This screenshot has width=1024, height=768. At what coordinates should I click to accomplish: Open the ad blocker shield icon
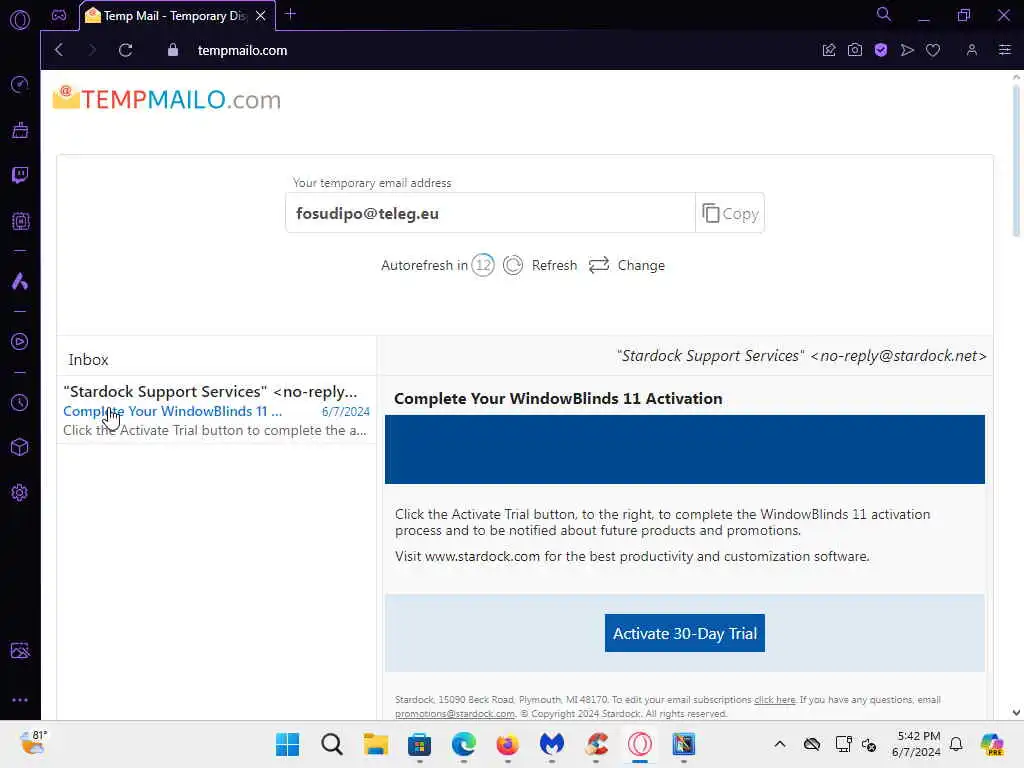pyautogui.click(x=881, y=50)
